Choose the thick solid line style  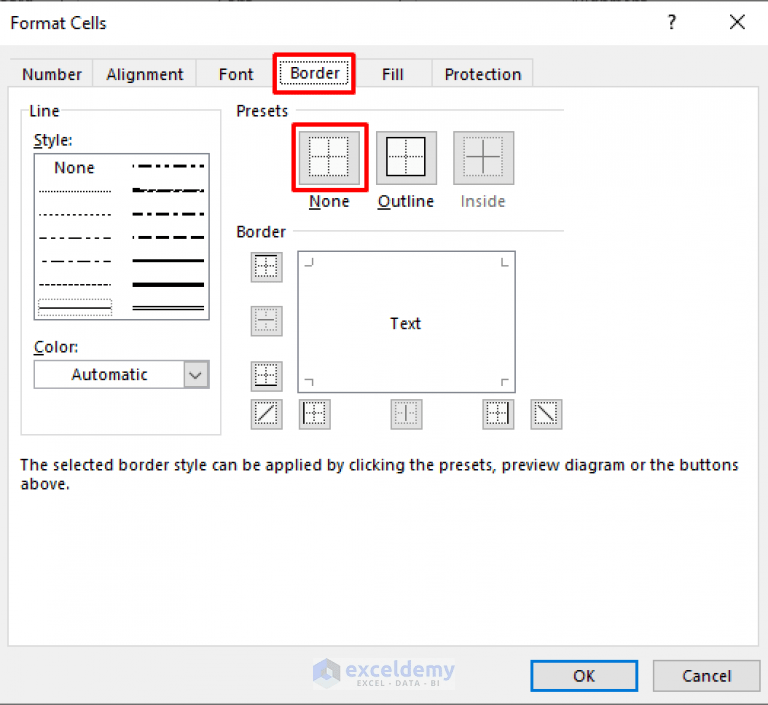click(x=168, y=285)
